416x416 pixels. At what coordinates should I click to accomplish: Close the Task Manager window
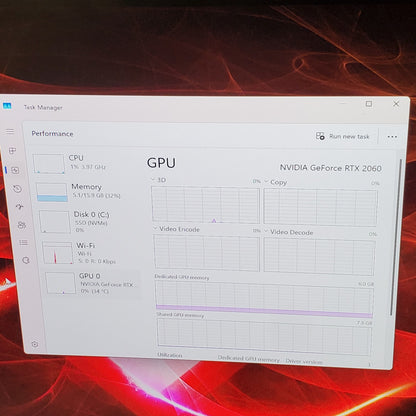[x=396, y=104]
